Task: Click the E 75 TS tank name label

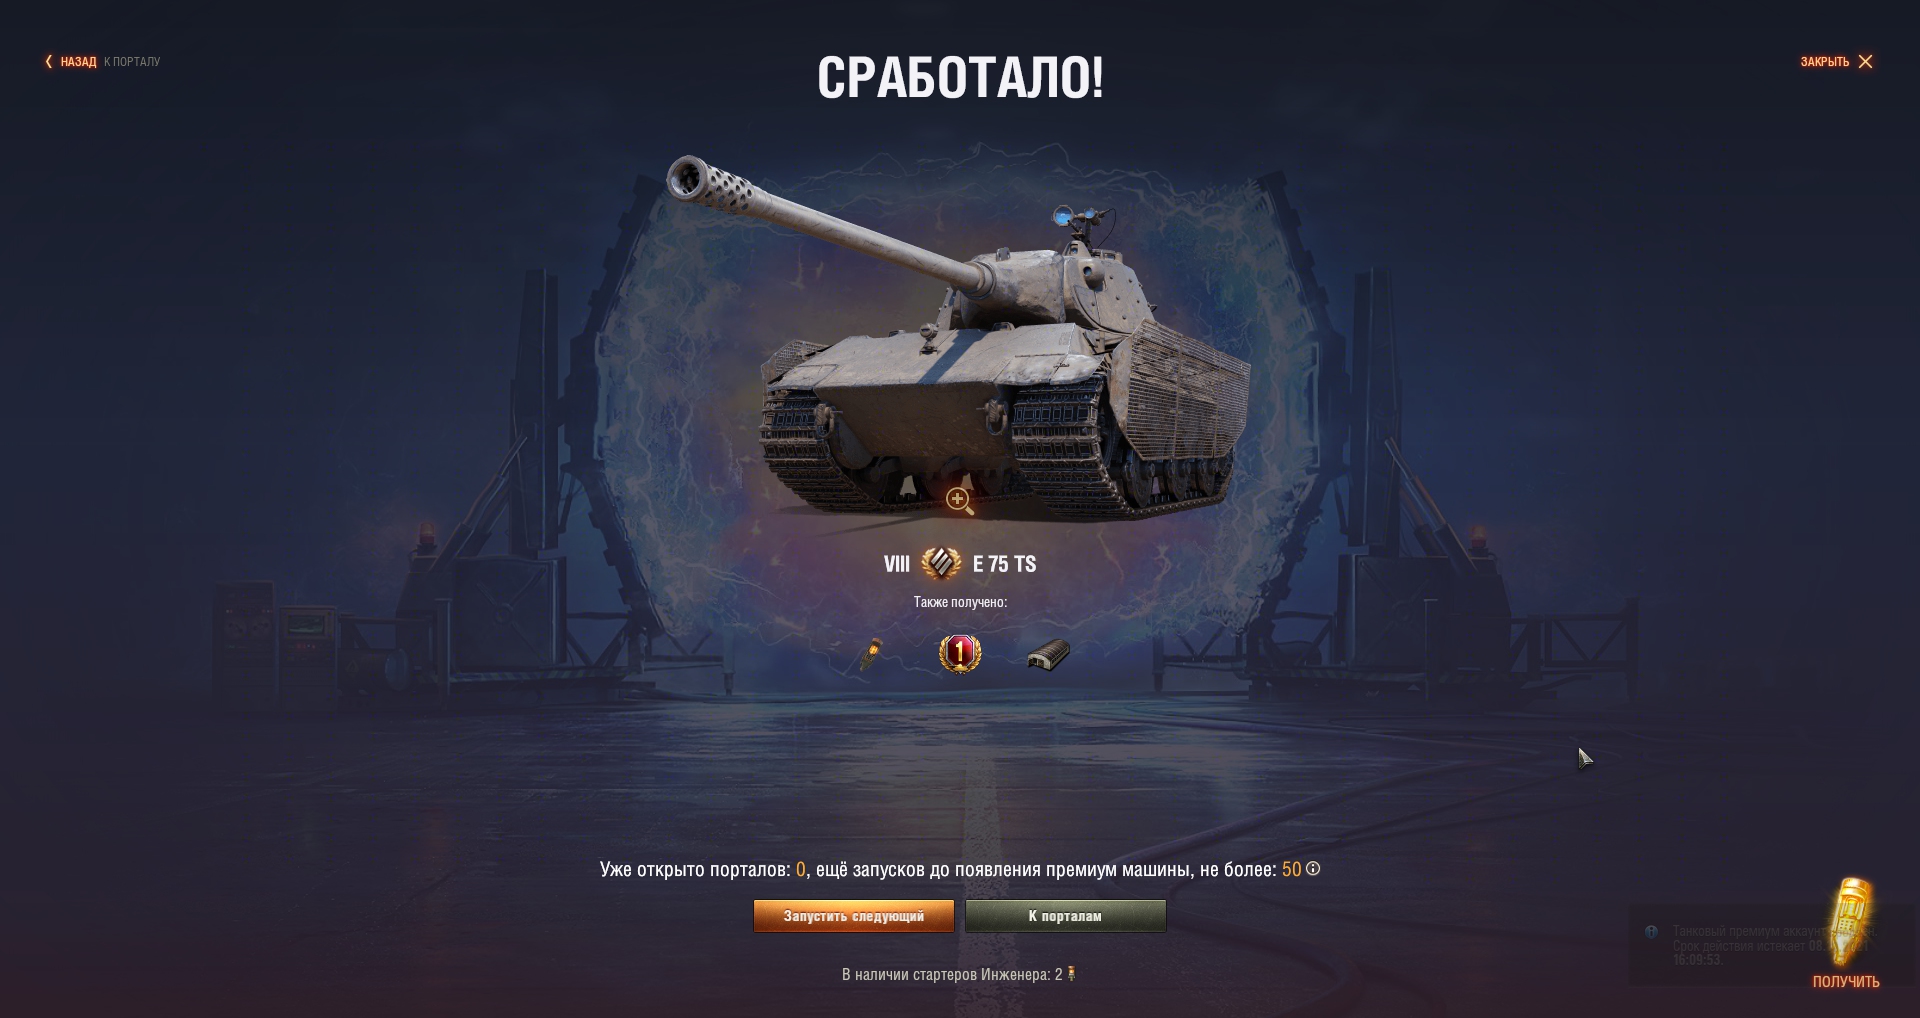Action: tap(1004, 564)
